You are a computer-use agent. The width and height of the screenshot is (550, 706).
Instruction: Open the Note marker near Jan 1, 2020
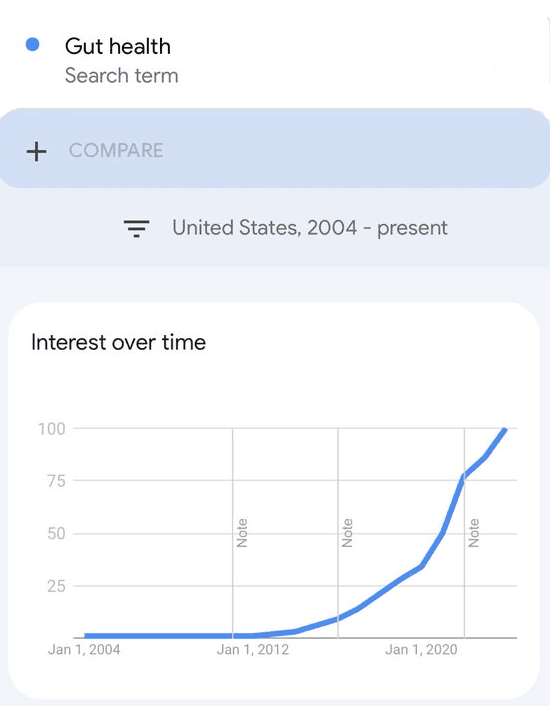click(x=473, y=533)
